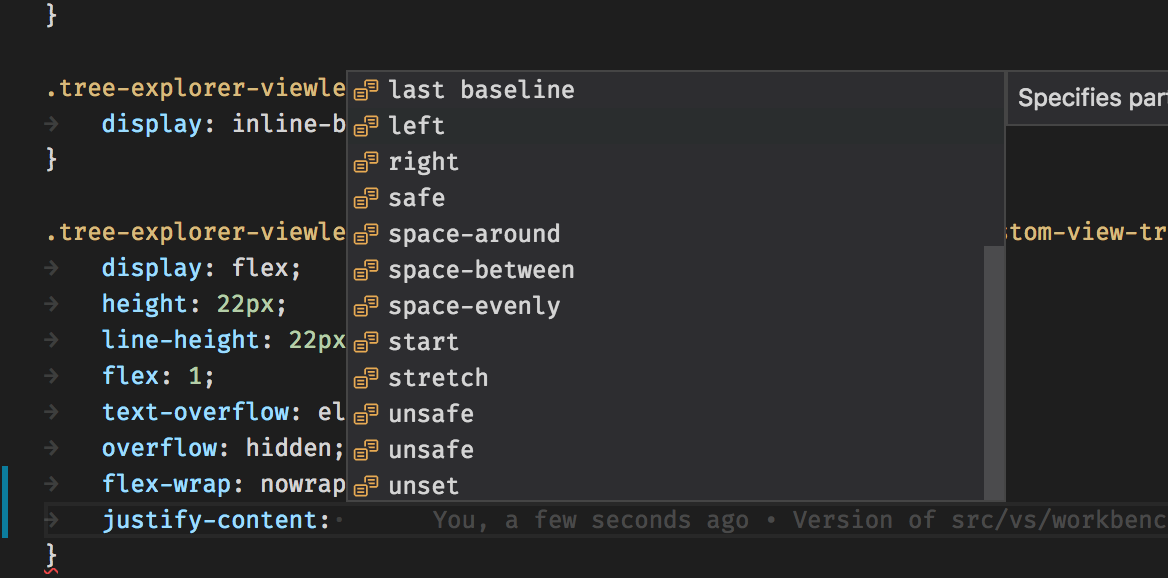
Task: Click the icon next to 'left' in suggestions
Action: coord(364,126)
